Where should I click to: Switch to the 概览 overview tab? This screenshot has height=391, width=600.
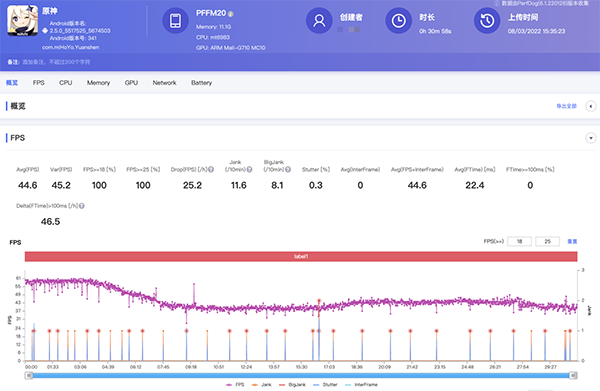tap(12, 83)
